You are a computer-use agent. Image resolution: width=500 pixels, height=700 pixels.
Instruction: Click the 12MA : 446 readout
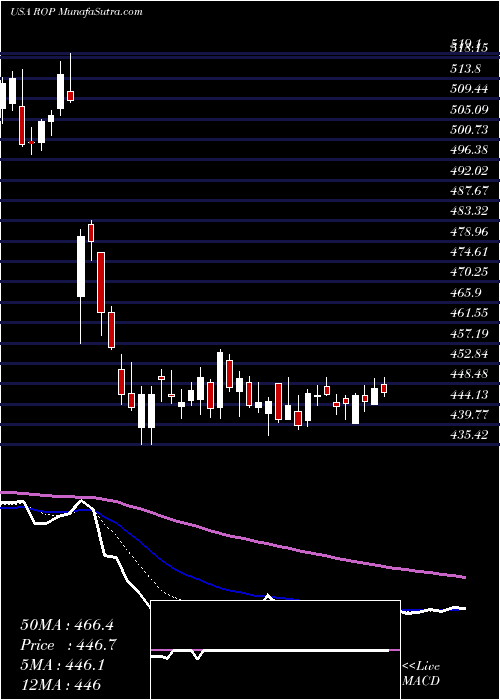pos(60,685)
